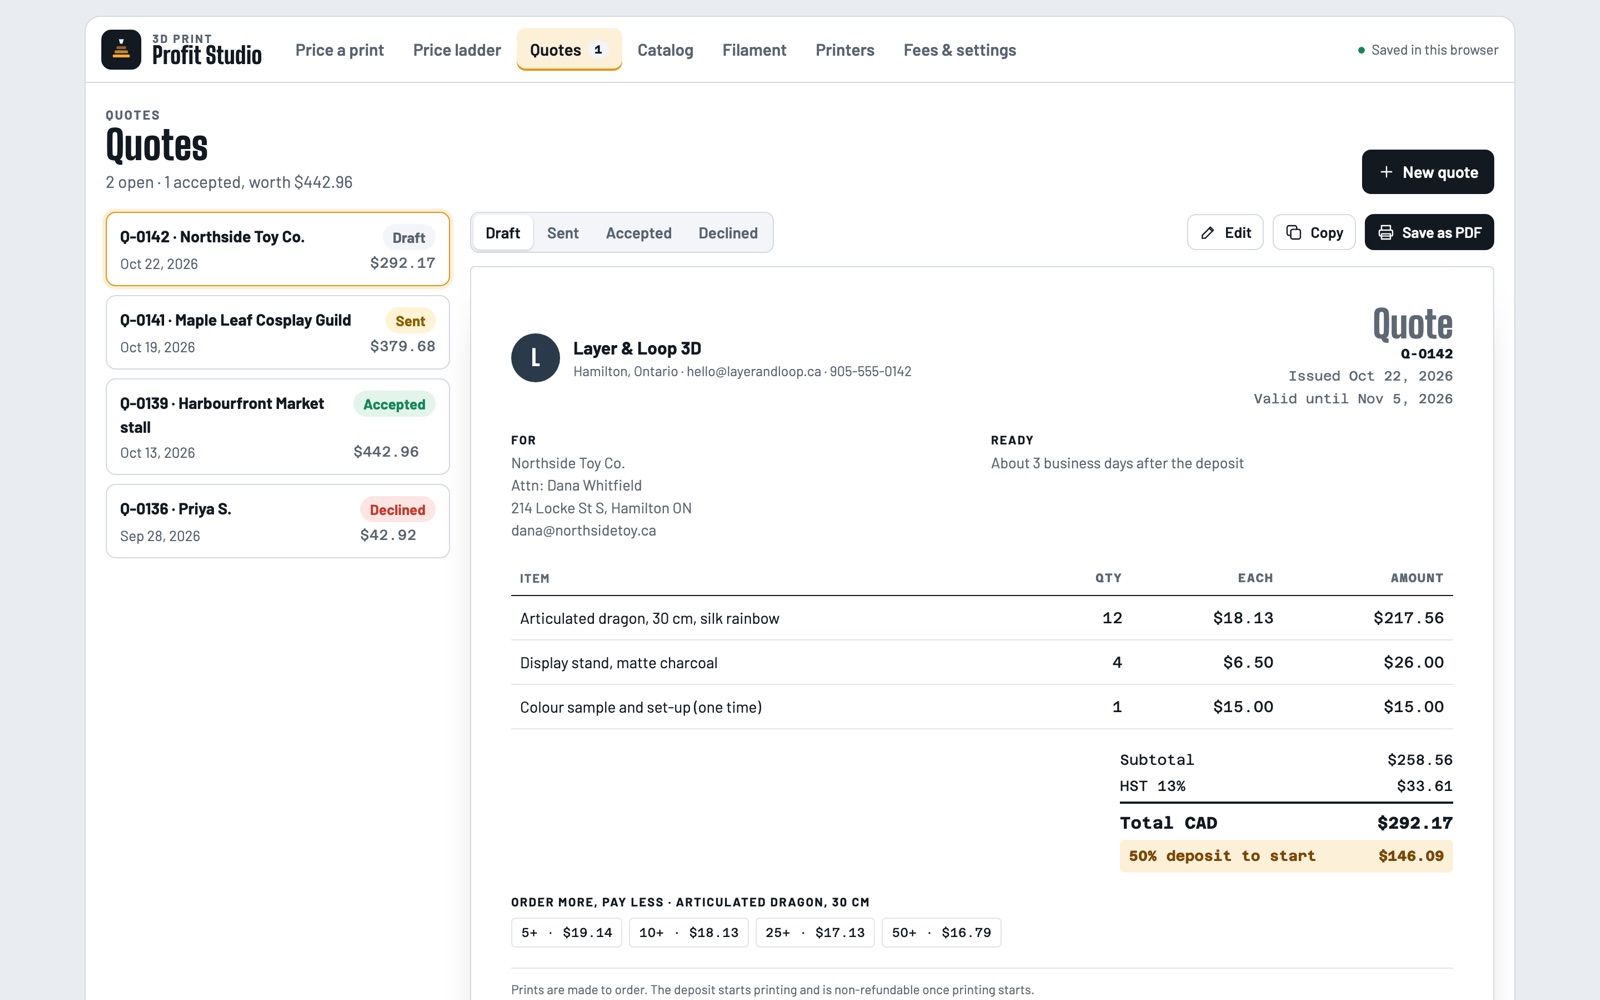Switch to the Catalog tab
The image size is (1600, 1000).
(665, 50)
